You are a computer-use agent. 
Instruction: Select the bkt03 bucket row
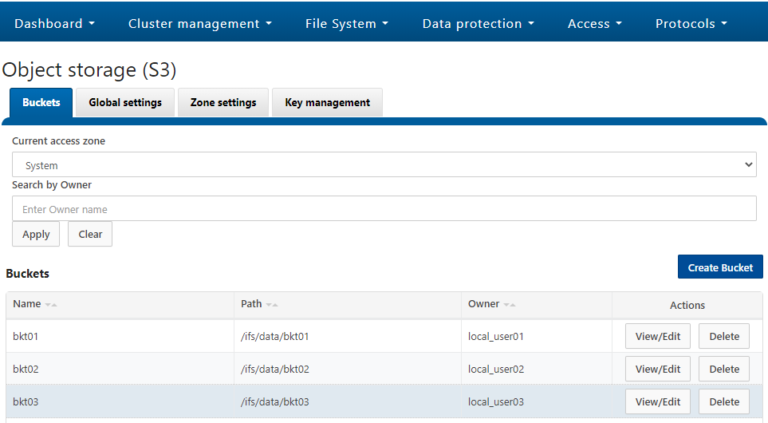[384, 401]
